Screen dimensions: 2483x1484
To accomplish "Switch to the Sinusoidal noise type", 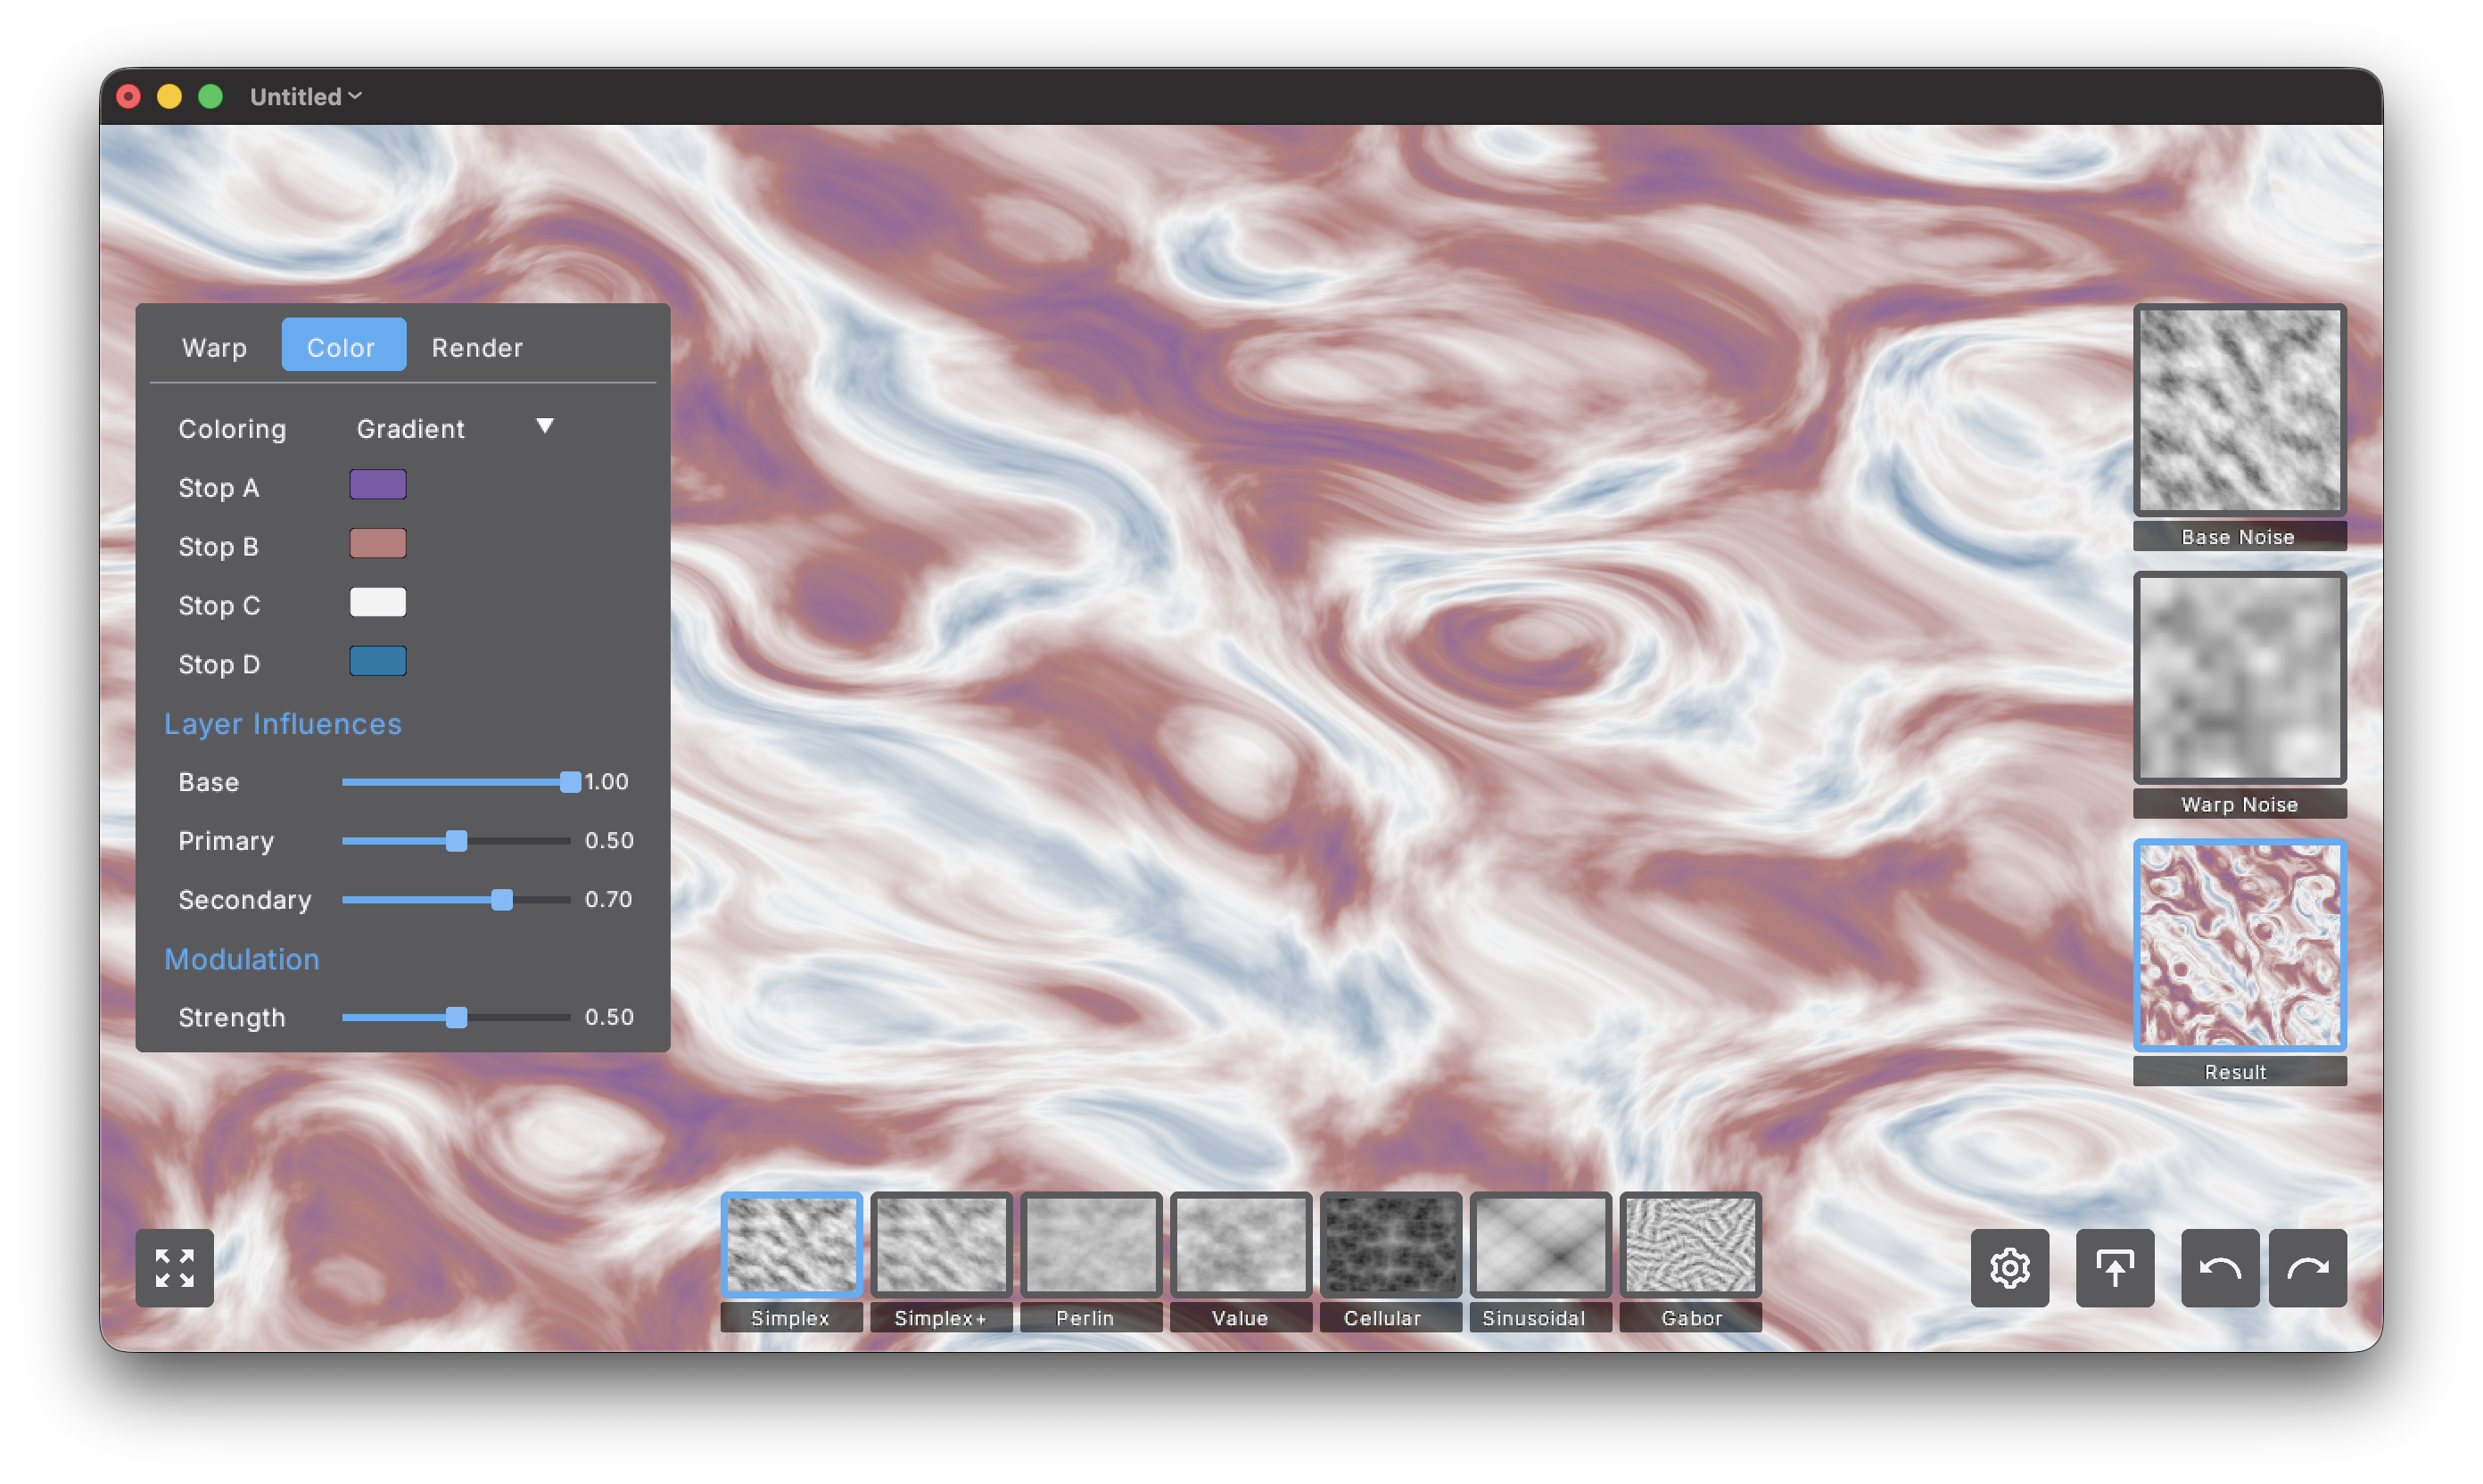I will coord(1540,1244).
